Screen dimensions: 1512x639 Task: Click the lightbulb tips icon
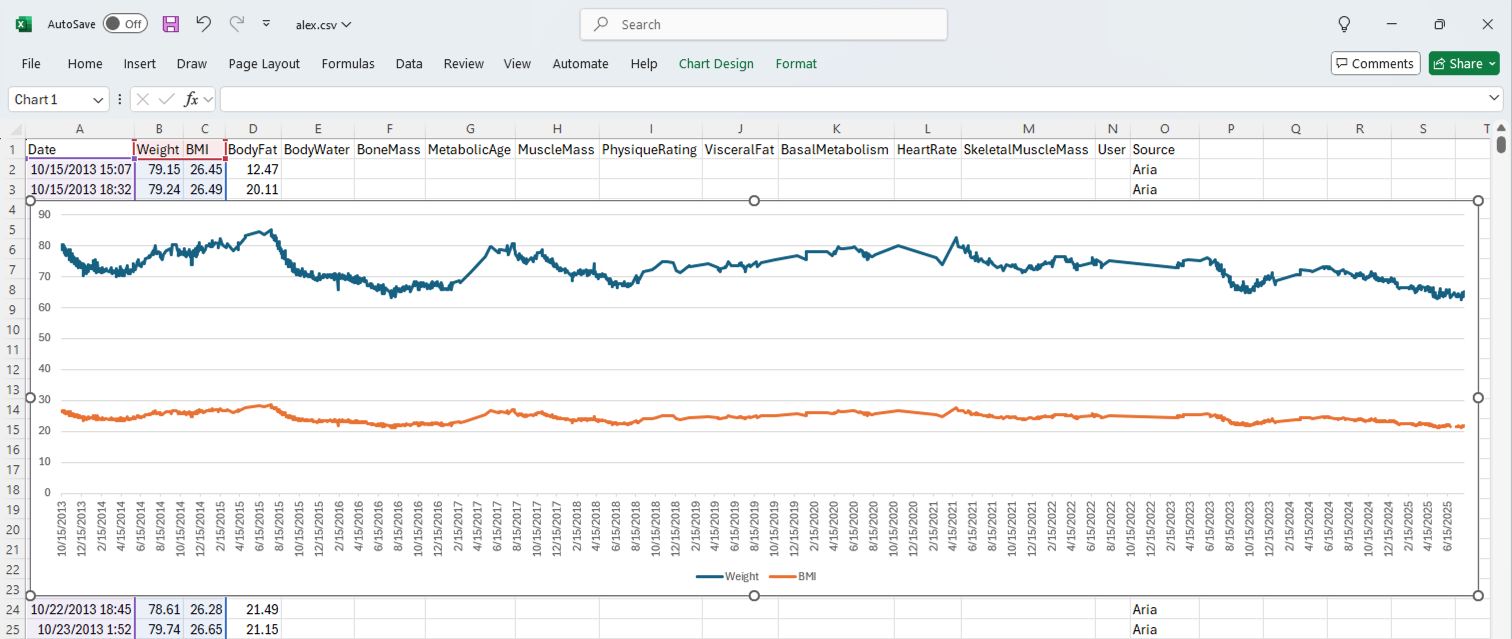pyautogui.click(x=1345, y=24)
